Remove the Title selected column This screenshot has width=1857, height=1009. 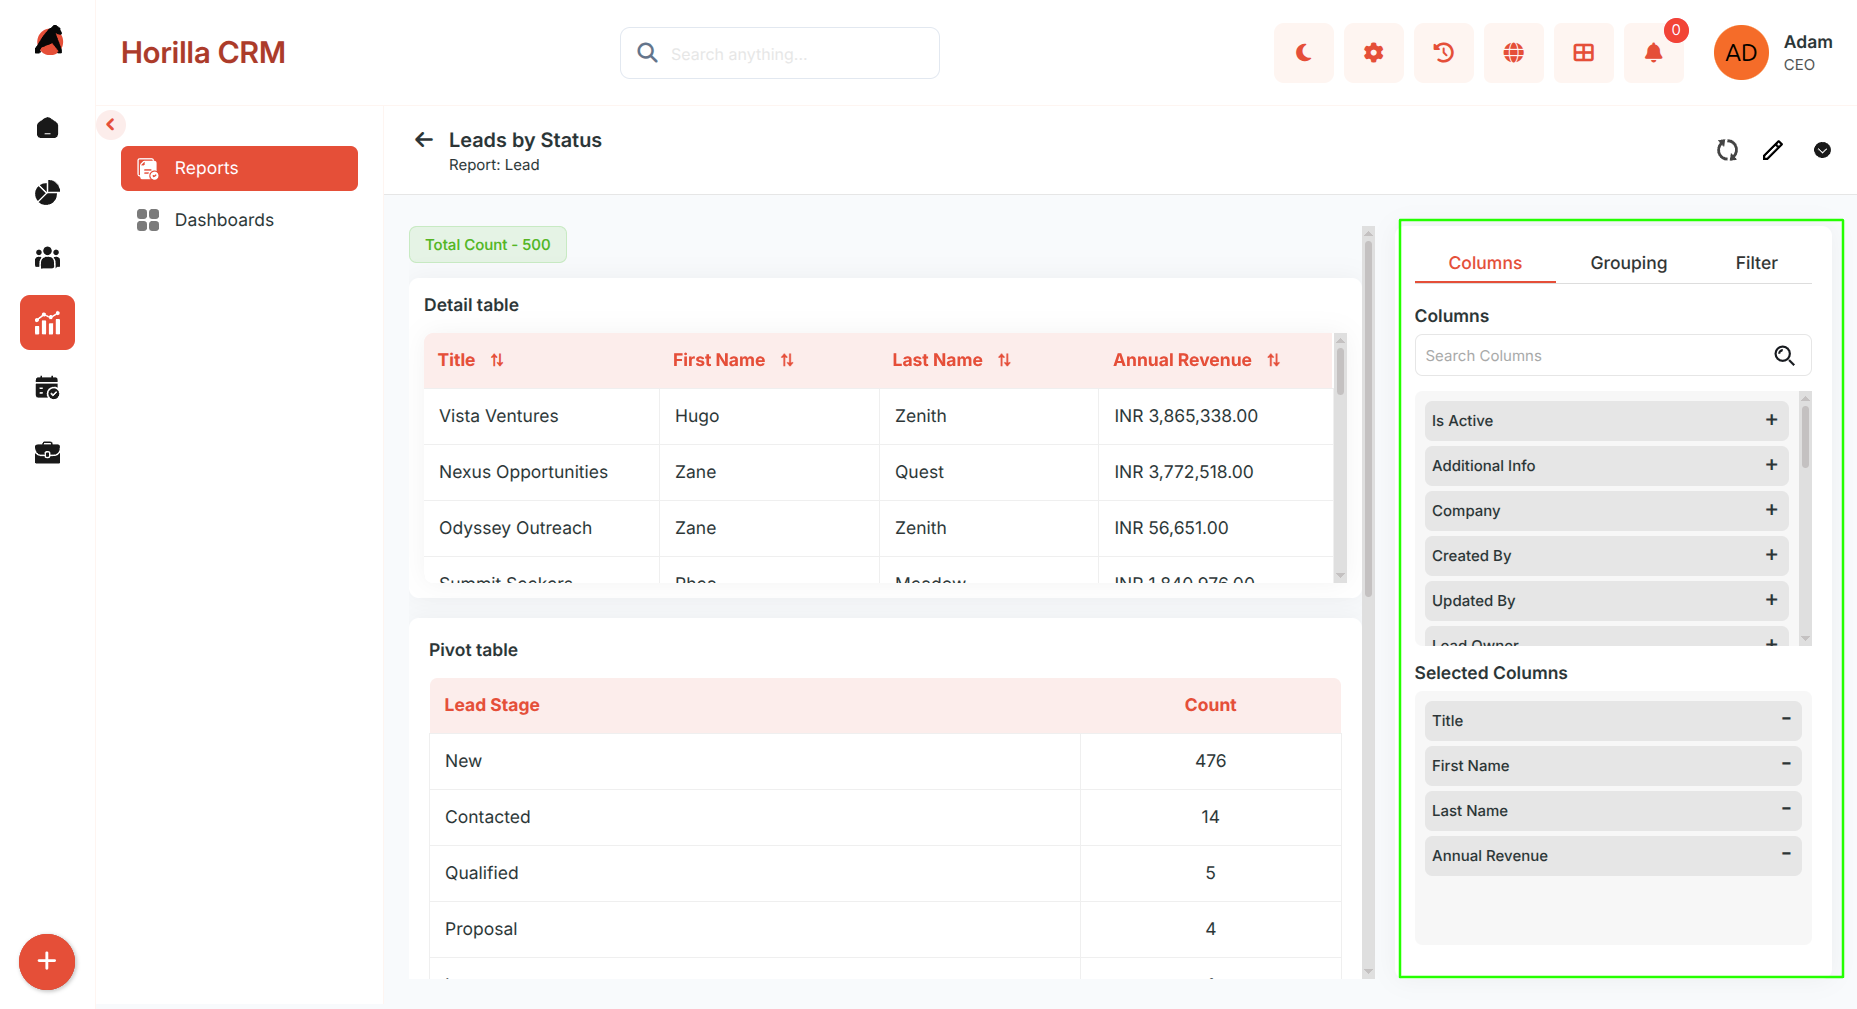[x=1786, y=719]
